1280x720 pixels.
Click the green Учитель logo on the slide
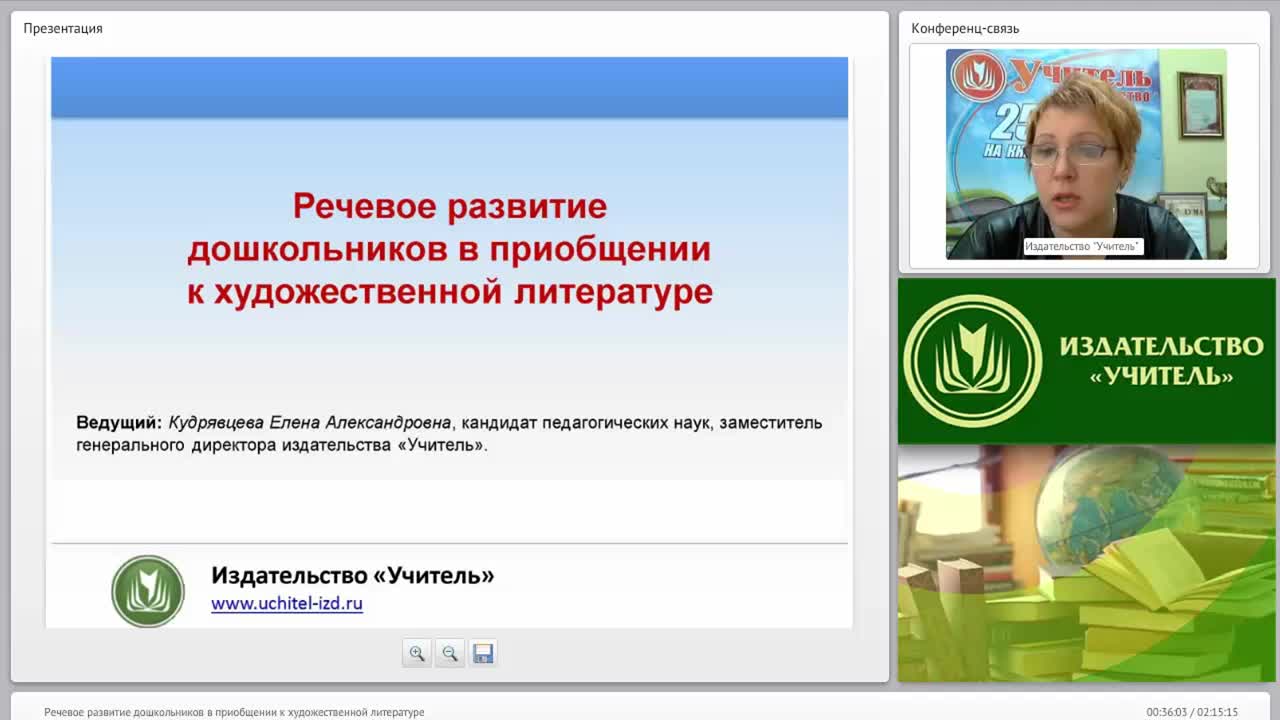click(148, 591)
